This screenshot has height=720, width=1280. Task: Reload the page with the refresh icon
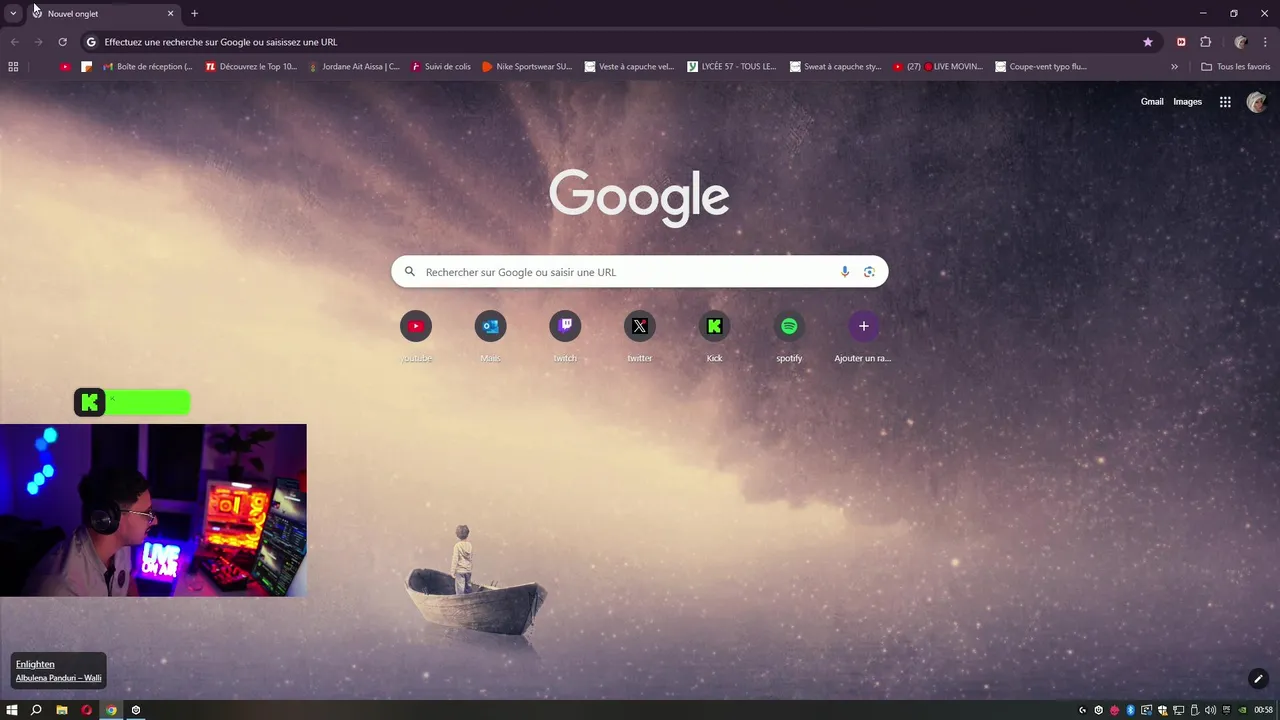[62, 42]
